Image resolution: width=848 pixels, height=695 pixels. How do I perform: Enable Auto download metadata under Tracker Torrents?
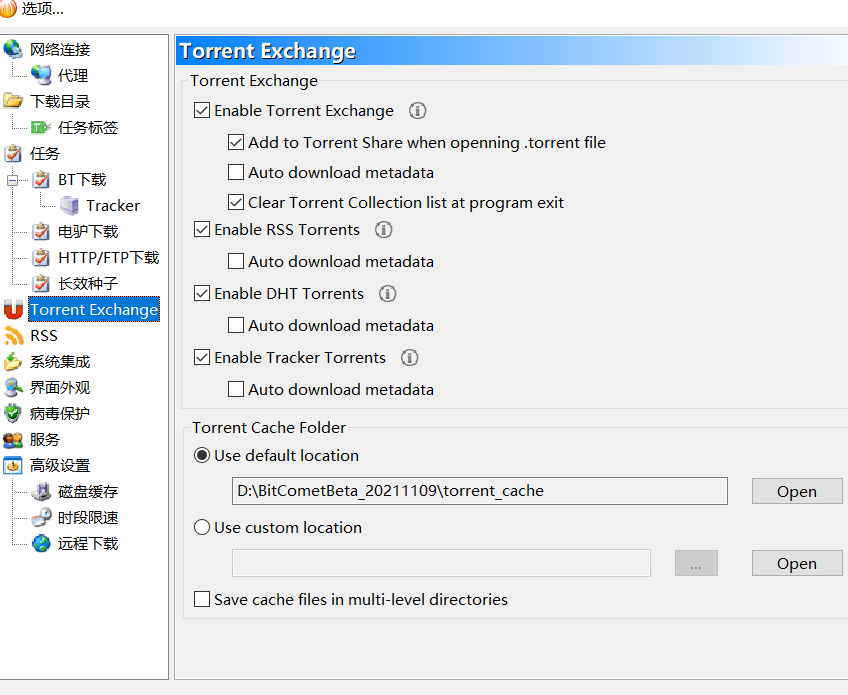tap(236, 389)
